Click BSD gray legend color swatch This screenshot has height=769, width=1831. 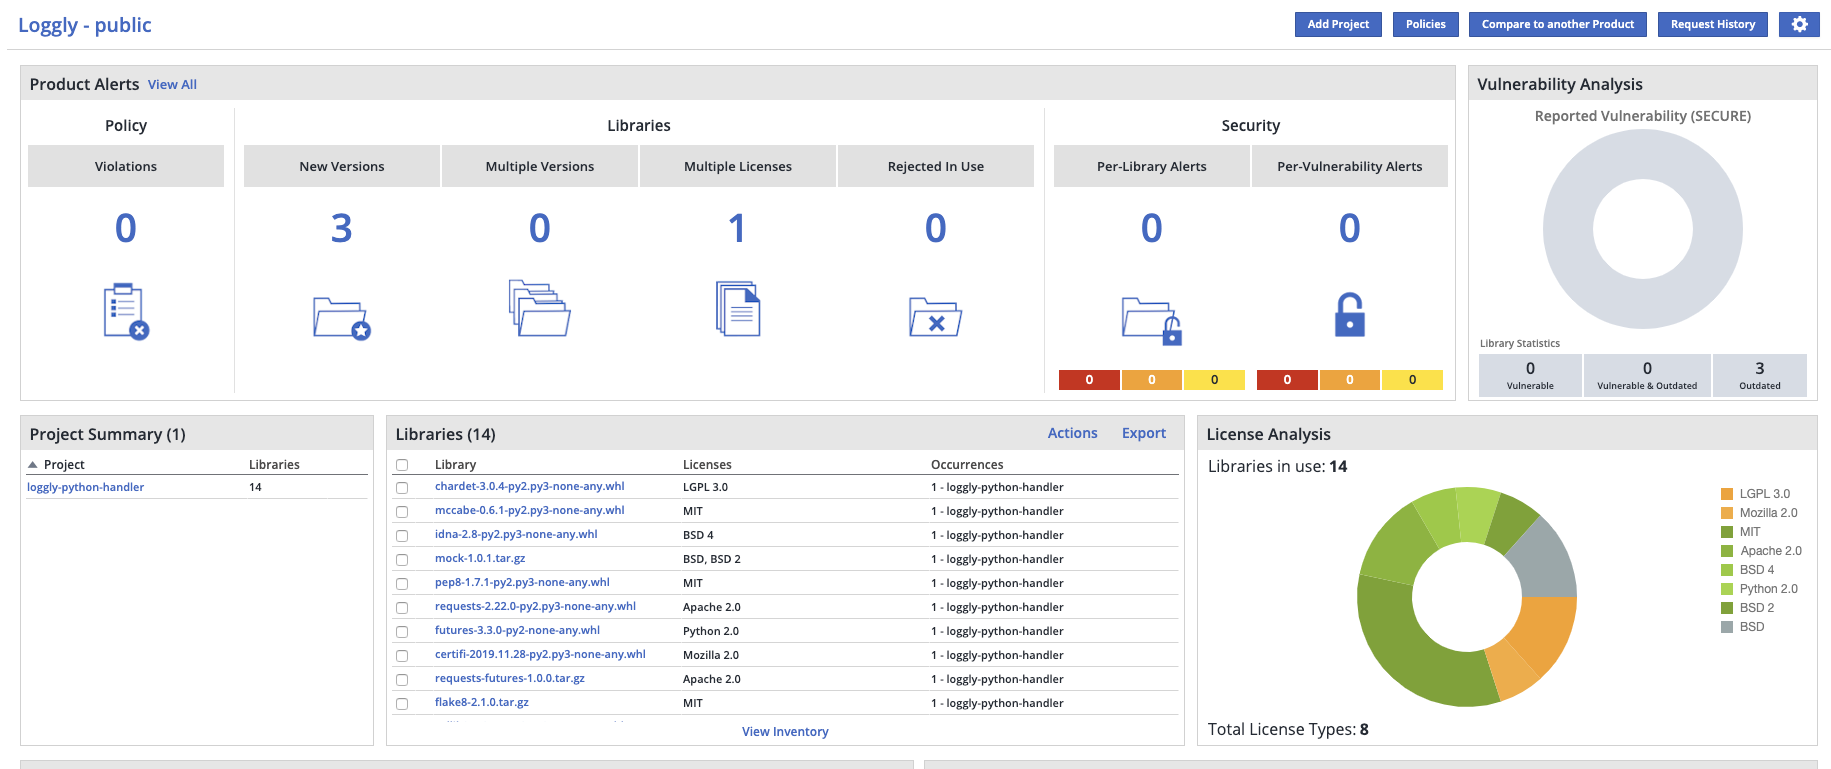tap(1727, 627)
